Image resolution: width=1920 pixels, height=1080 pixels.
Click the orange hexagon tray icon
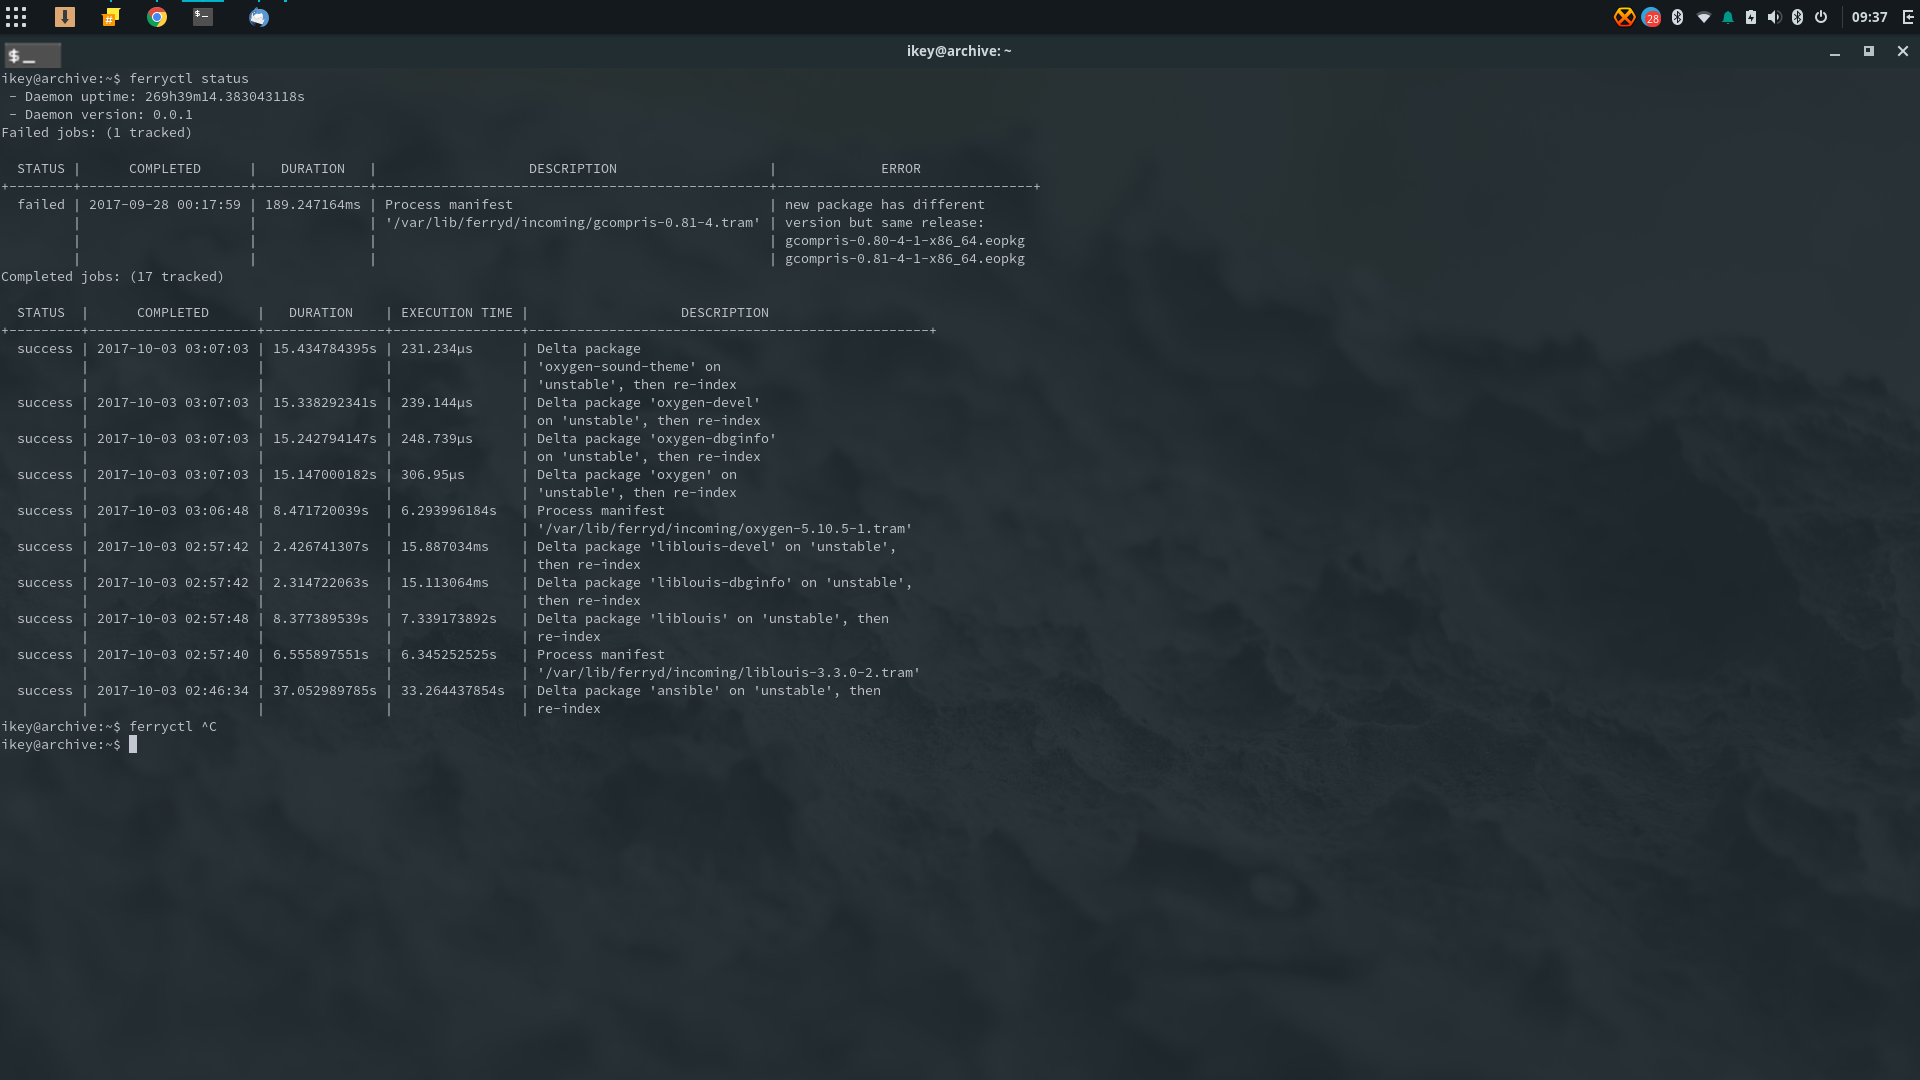1624,17
